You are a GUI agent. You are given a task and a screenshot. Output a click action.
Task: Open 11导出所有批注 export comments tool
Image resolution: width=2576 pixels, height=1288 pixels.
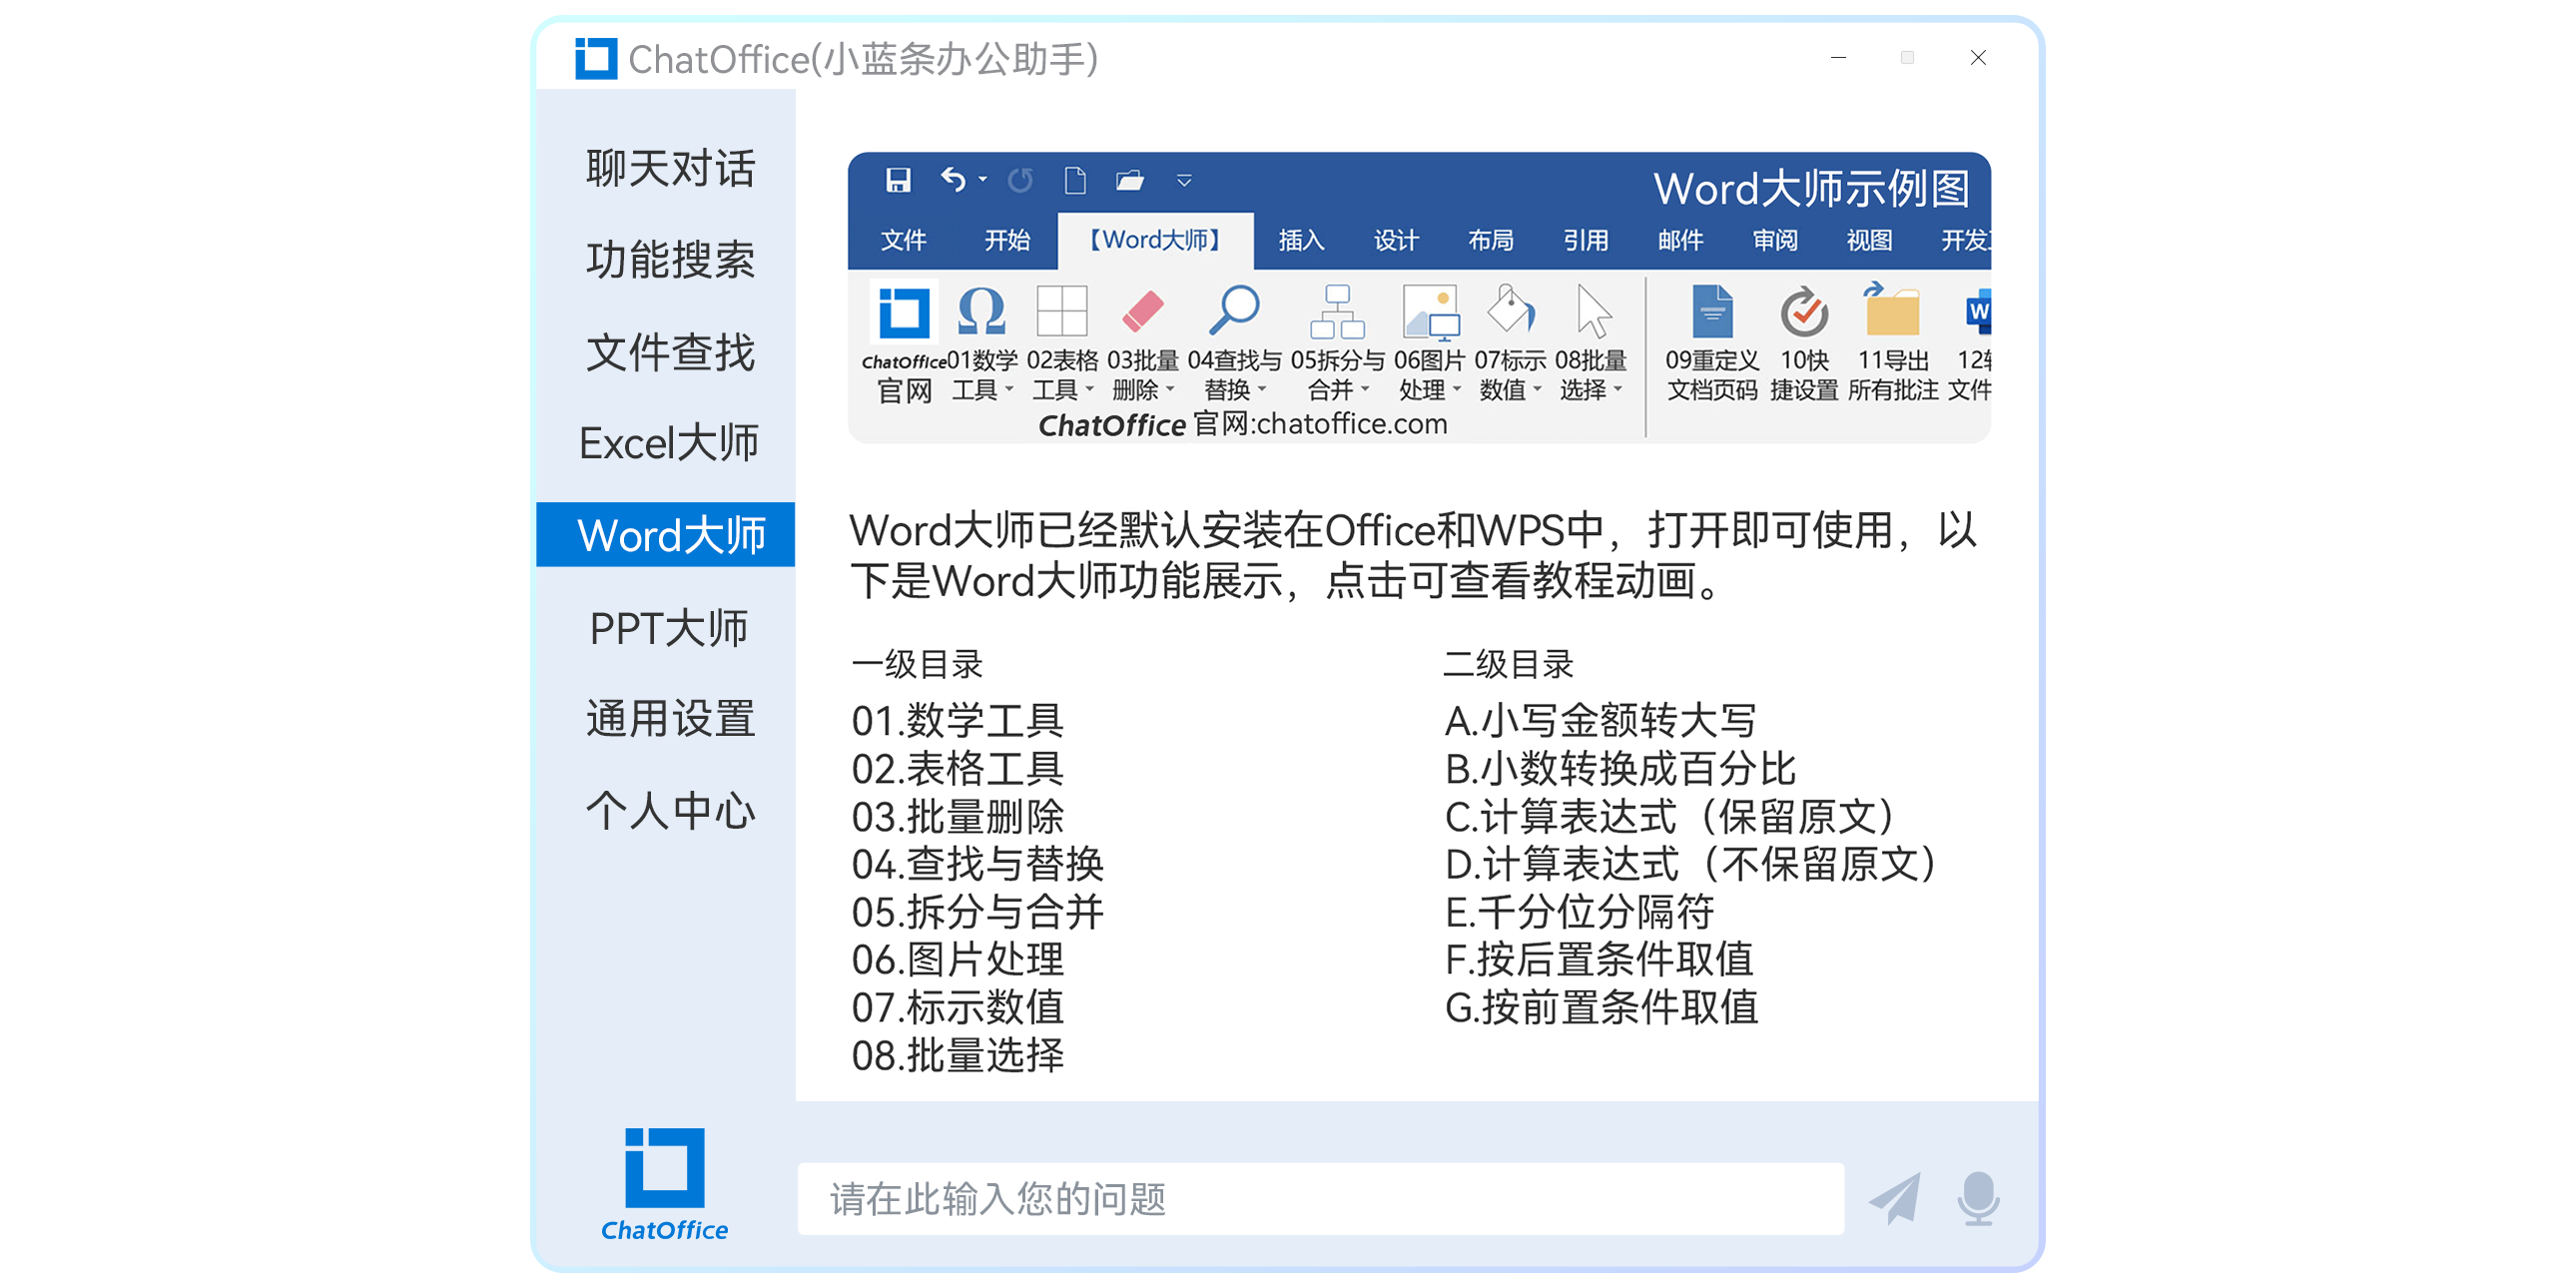point(1893,312)
